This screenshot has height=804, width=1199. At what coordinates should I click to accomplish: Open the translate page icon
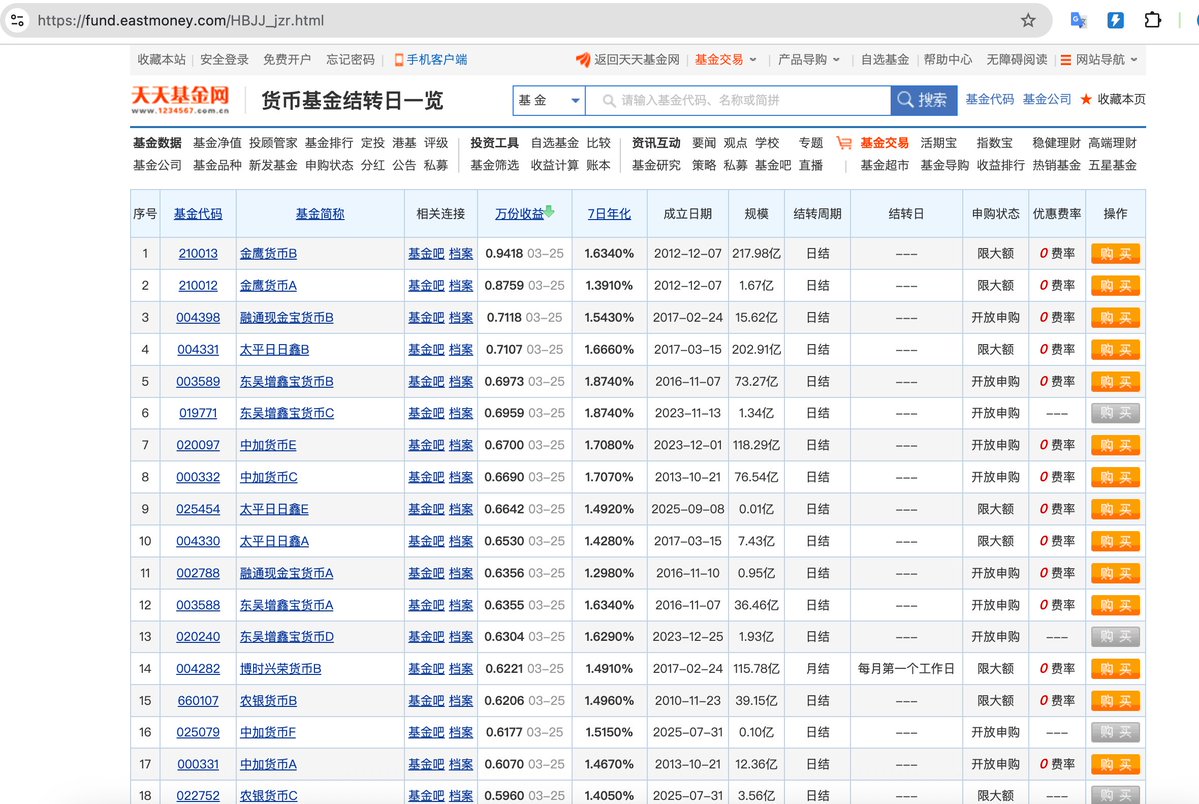click(x=1079, y=20)
